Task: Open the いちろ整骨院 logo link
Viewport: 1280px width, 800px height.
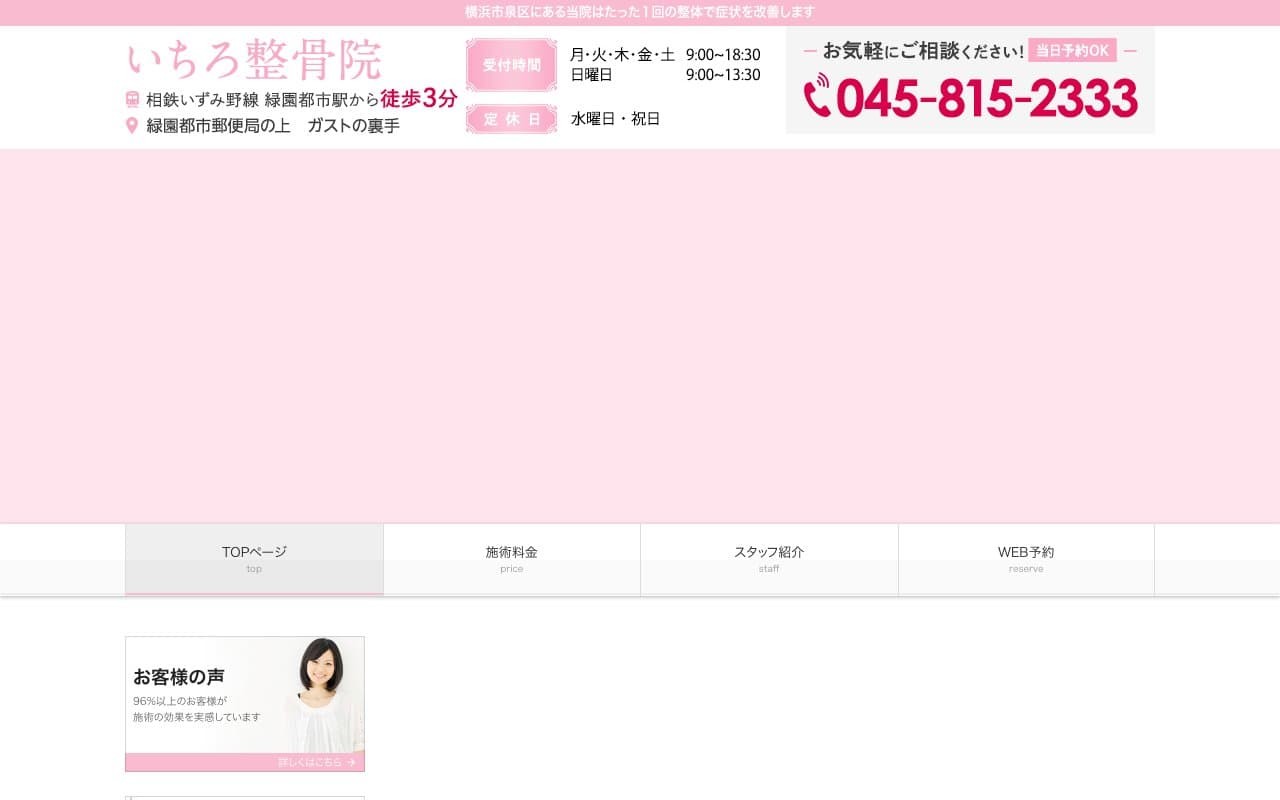Action: pyautogui.click(x=255, y=60)
